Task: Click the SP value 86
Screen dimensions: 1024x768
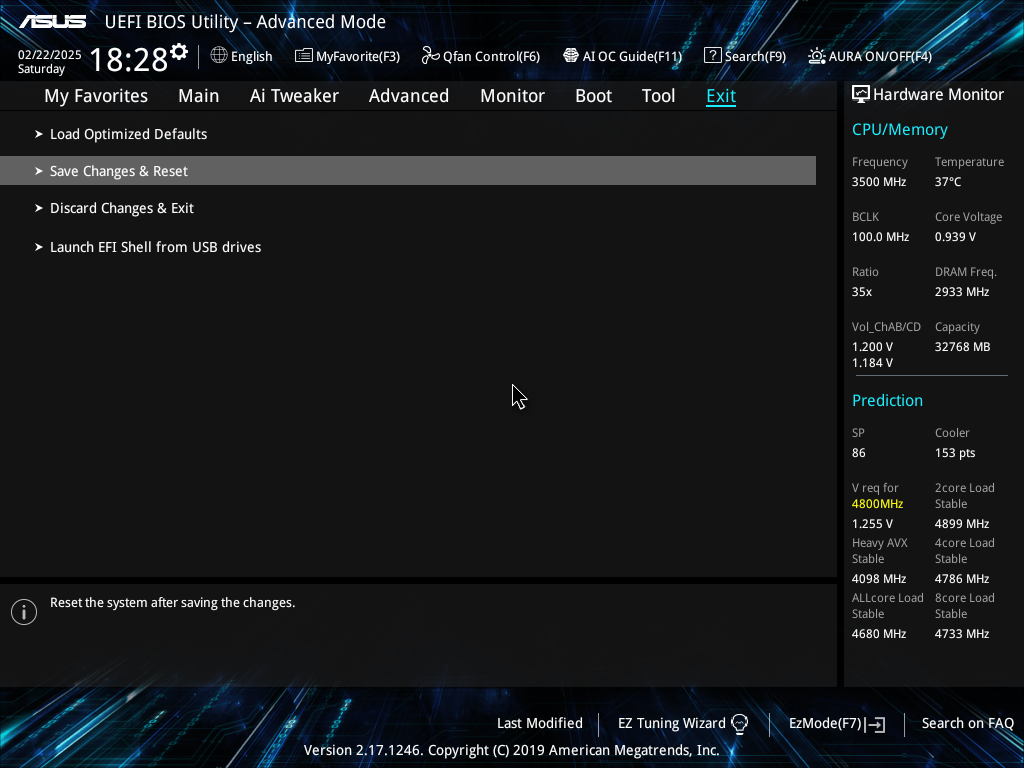Action: coord(858,453)
